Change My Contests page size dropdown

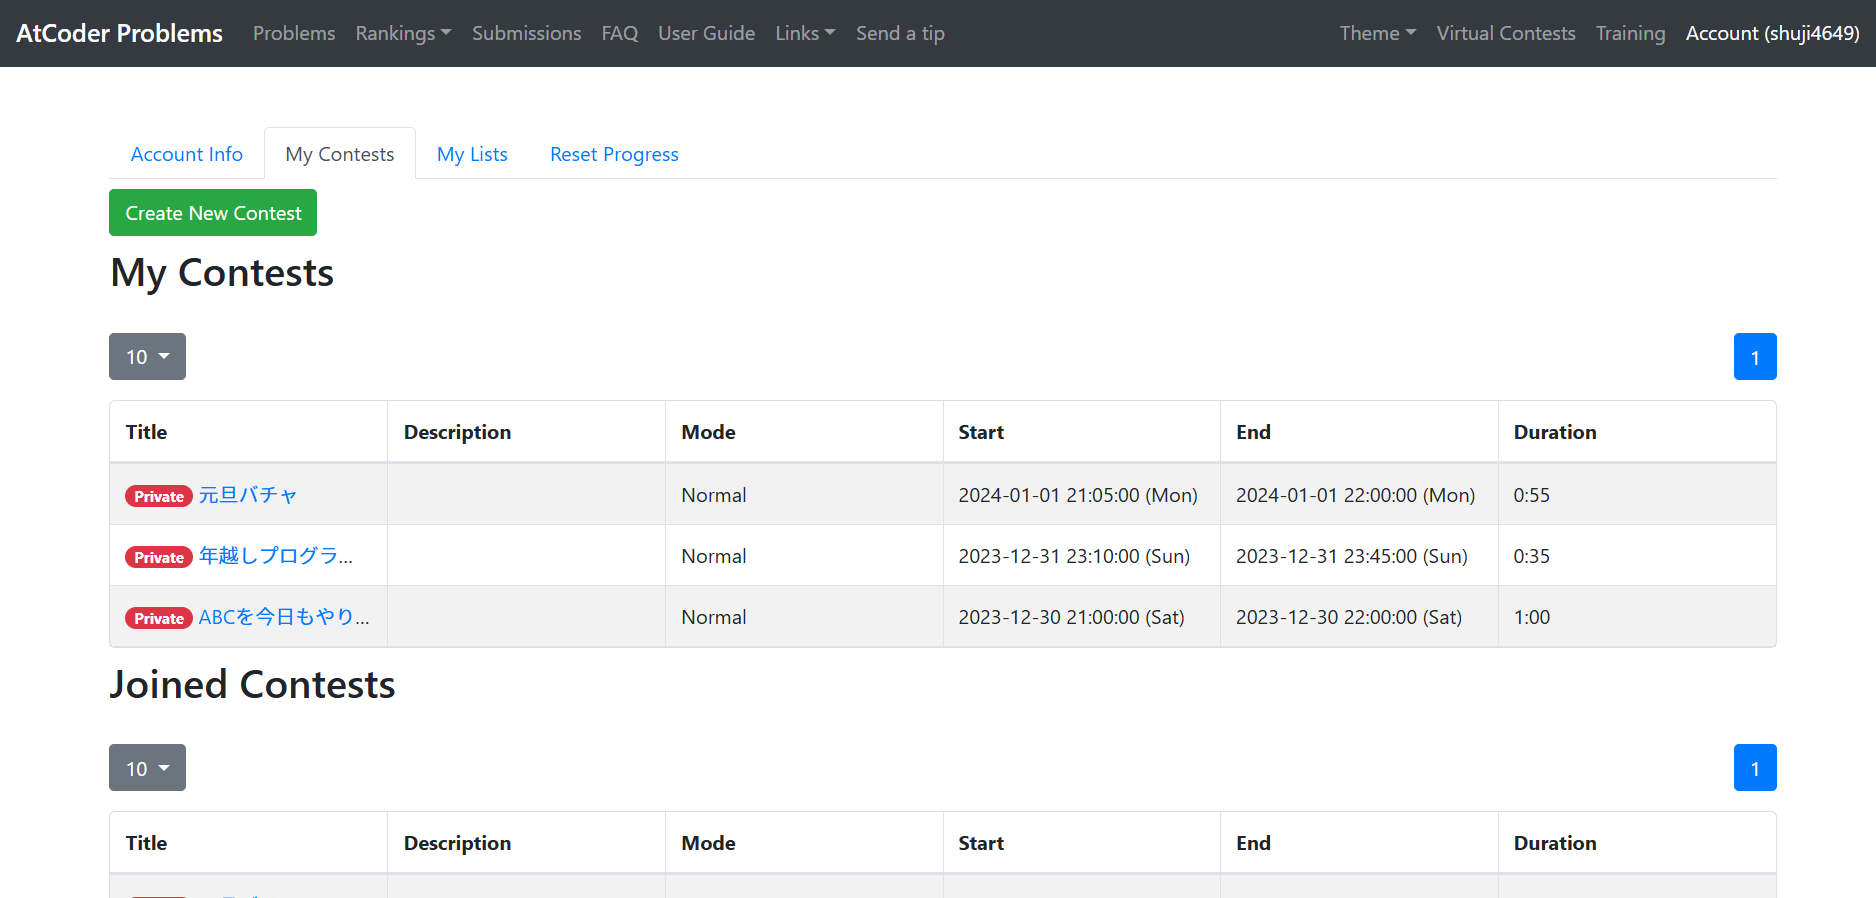[147, 357]
